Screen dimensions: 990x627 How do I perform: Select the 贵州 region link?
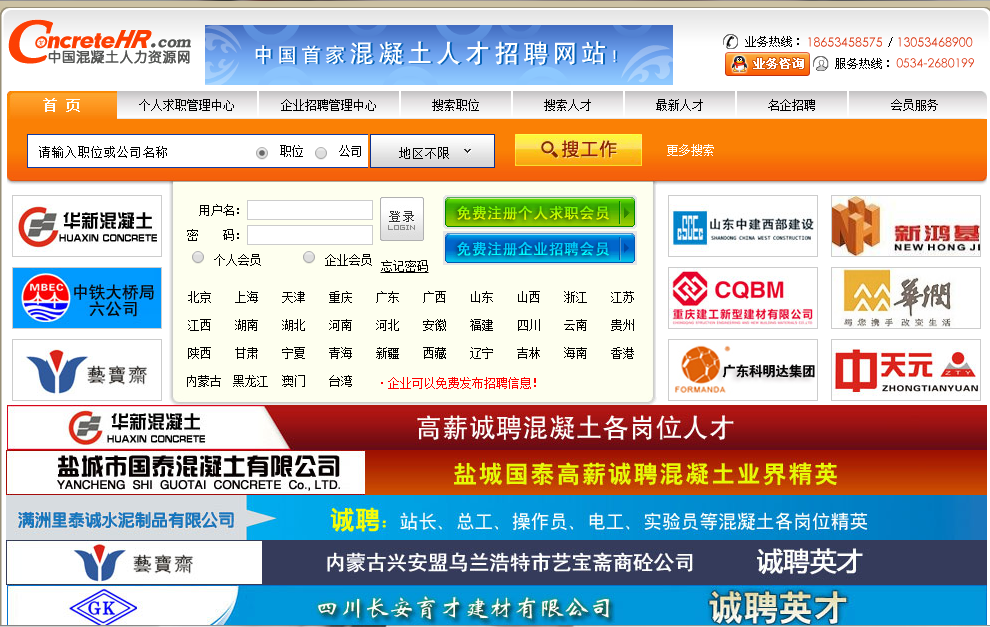(623, 325)
